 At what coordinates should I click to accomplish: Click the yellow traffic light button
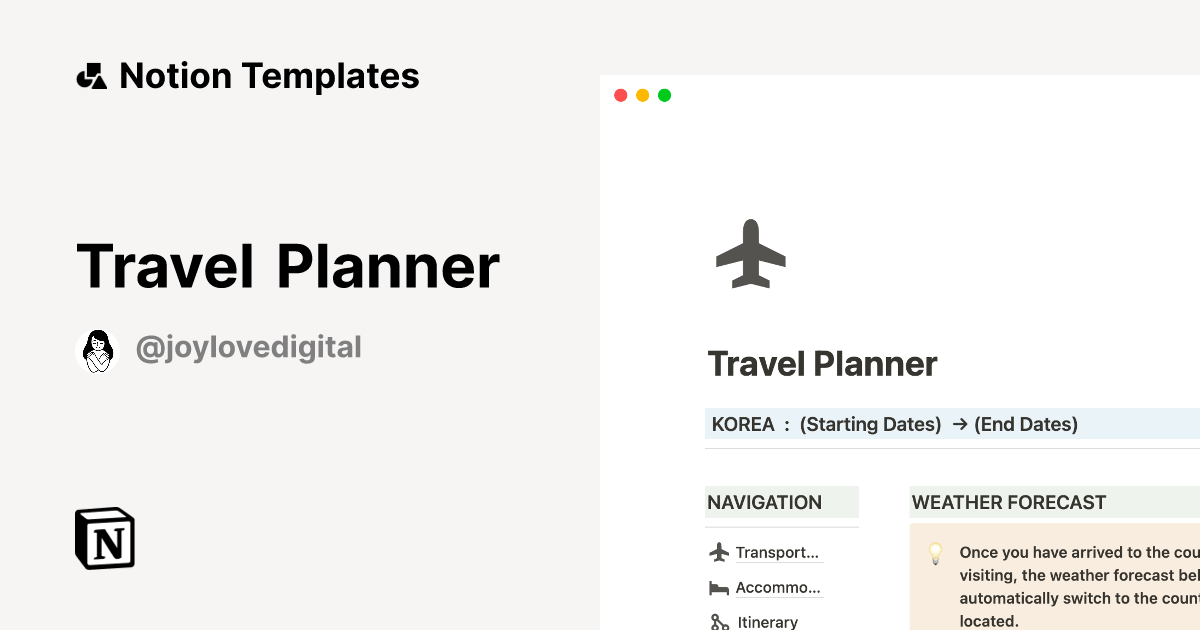tap(642, 94)
